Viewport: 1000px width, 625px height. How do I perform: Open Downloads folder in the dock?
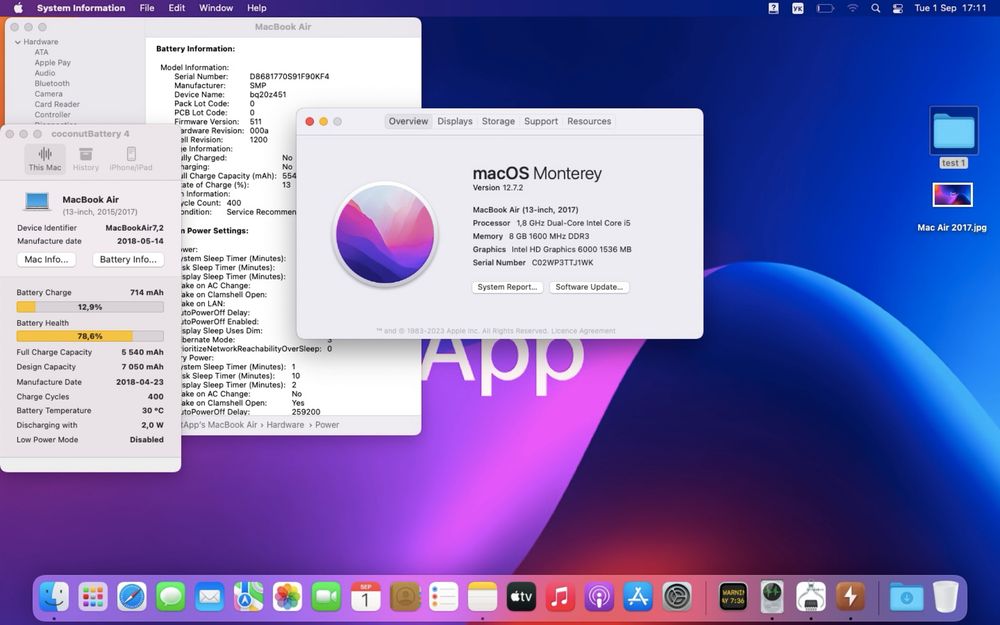(x=906, y=598)
